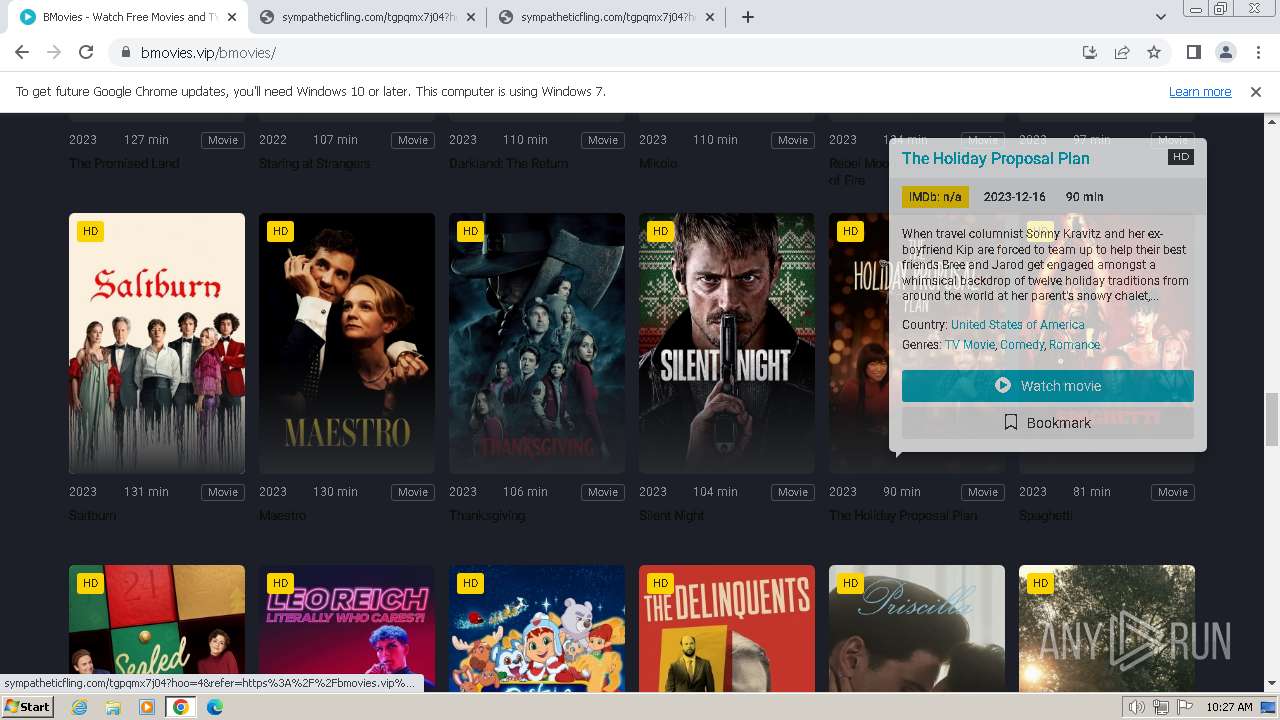Bookmark this tab with star icon
Screen dimensions: 1280x720
click(x=1154, y=52)
